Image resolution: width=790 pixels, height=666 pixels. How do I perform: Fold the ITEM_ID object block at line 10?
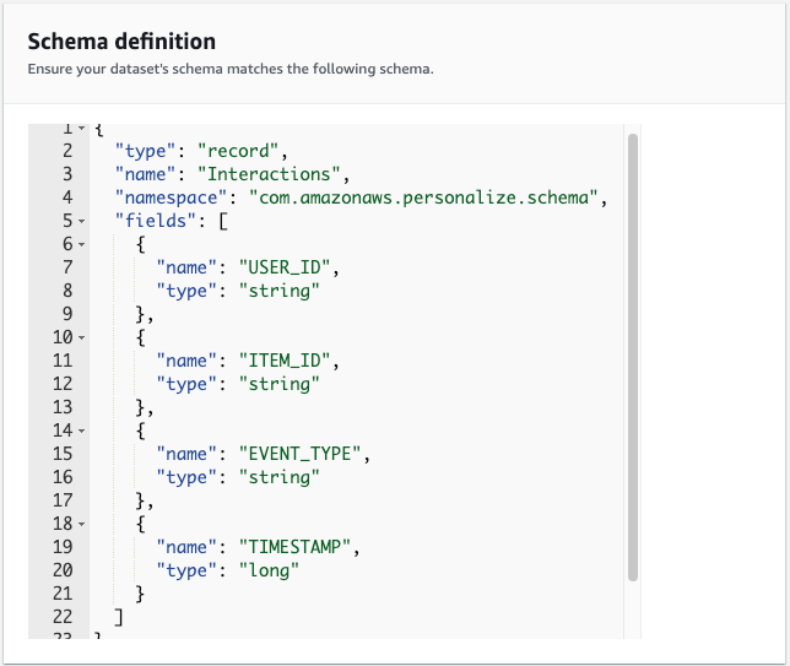(x=82, y=338)
